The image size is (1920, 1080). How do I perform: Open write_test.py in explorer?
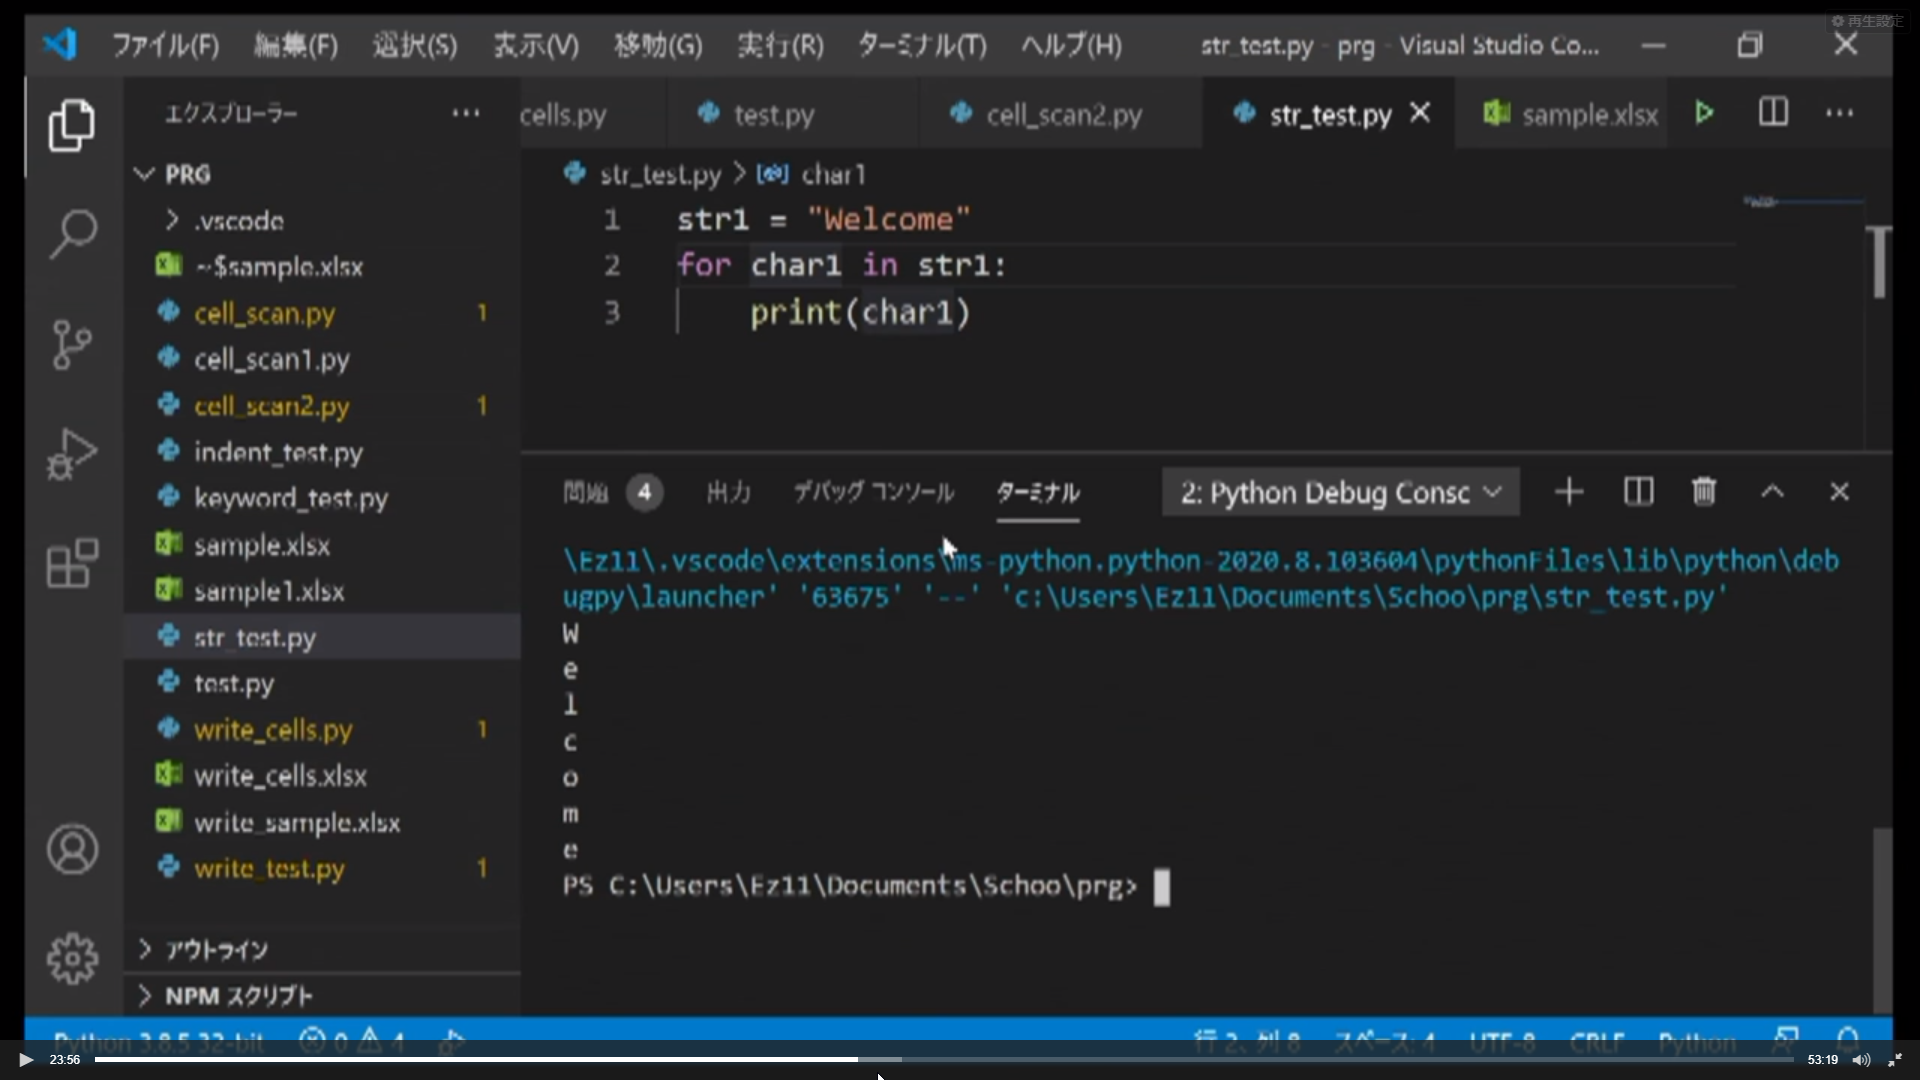coord(322,868)
